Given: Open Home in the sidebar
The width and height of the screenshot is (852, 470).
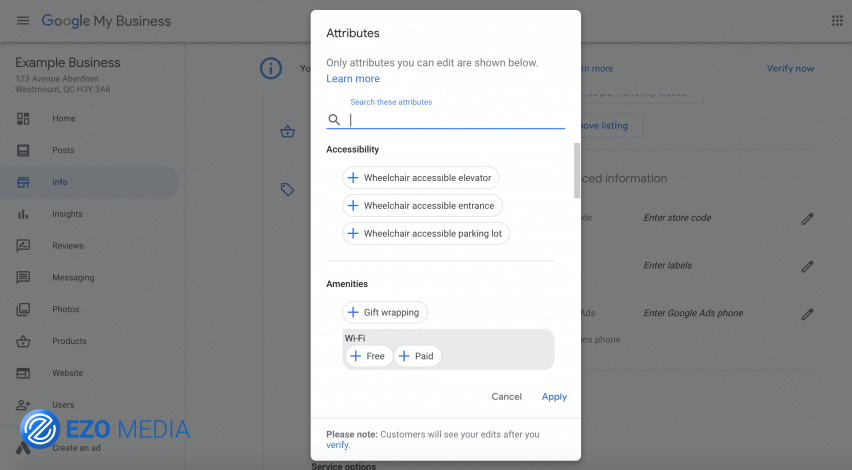Looking at the screenshot, I should pyautogui.click(x=64, y=118).
